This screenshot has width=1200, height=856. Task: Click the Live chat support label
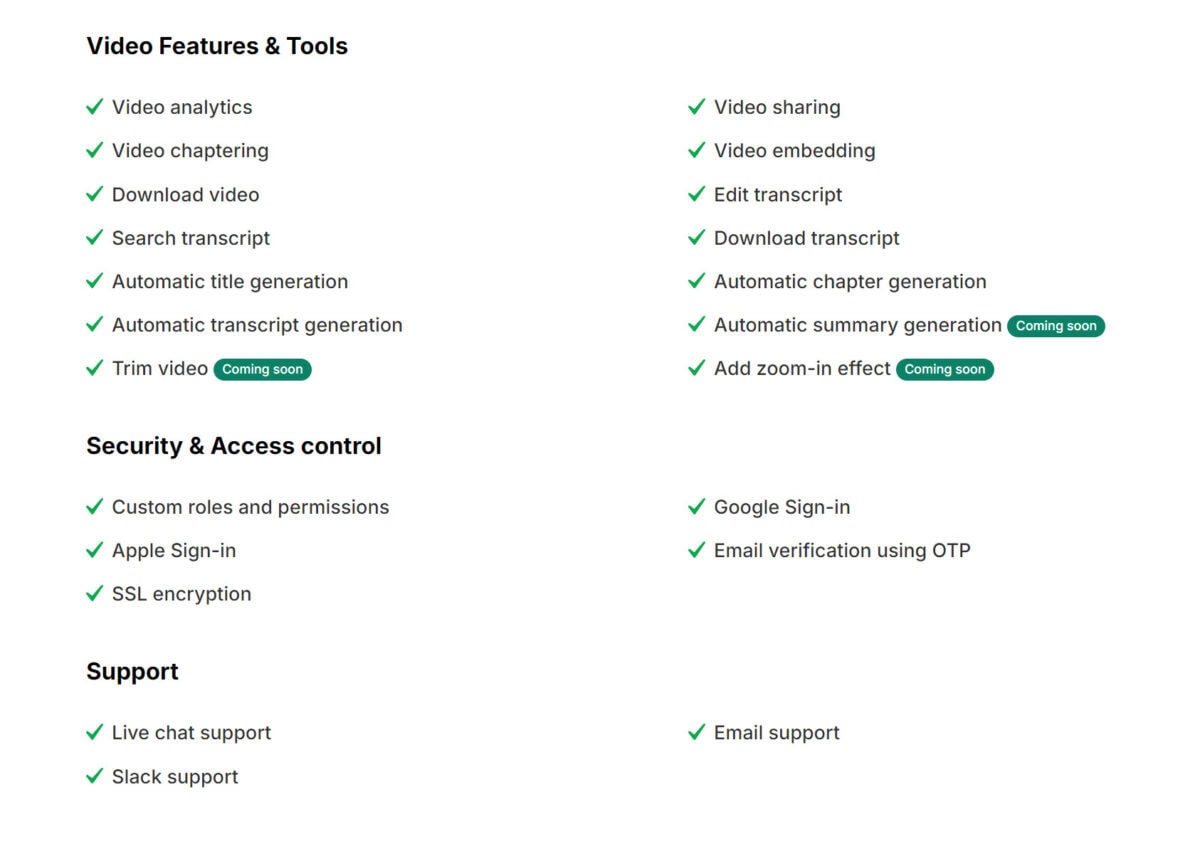coord(191,733)
